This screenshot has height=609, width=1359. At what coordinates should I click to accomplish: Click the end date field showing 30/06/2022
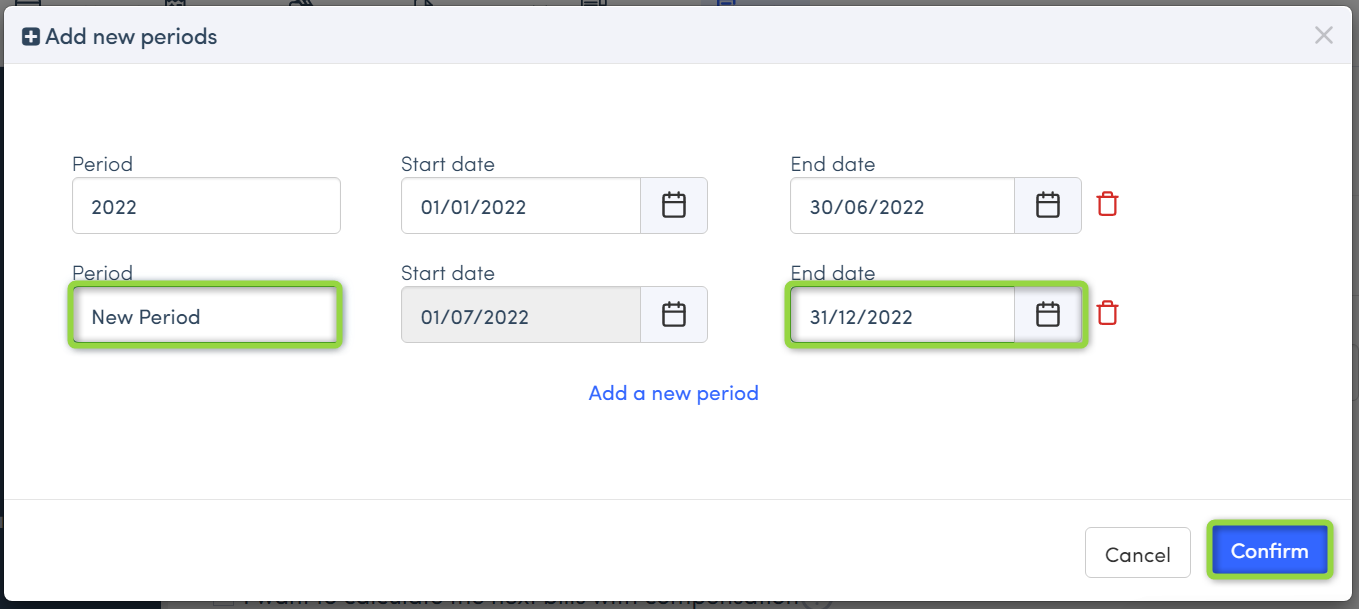point(902,207)
